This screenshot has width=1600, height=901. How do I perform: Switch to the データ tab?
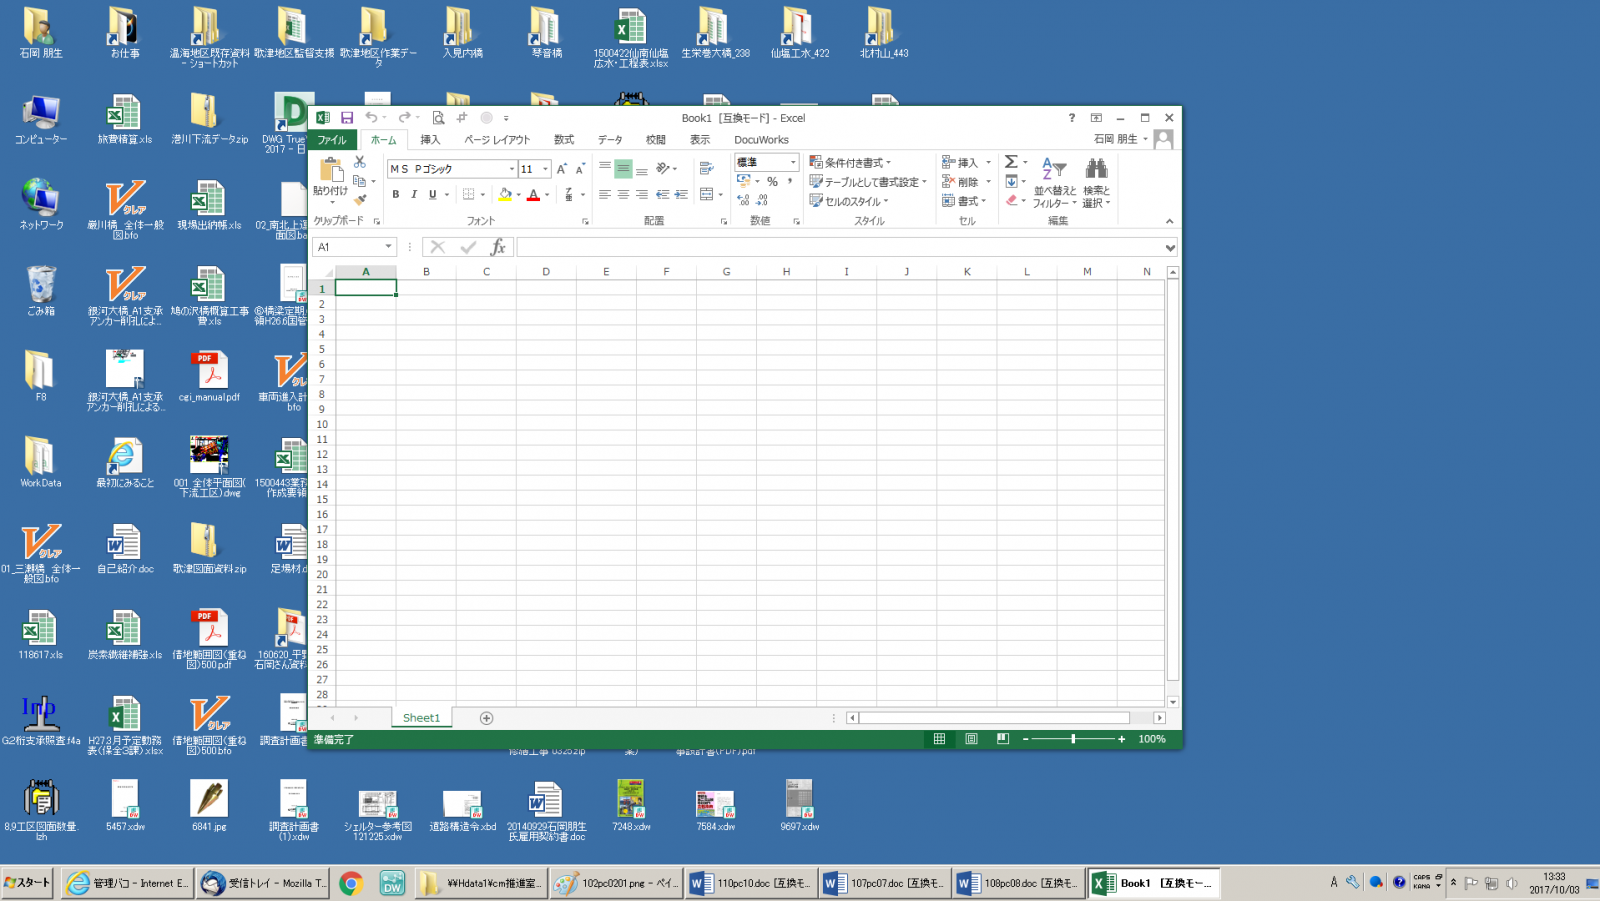(610, 140)
